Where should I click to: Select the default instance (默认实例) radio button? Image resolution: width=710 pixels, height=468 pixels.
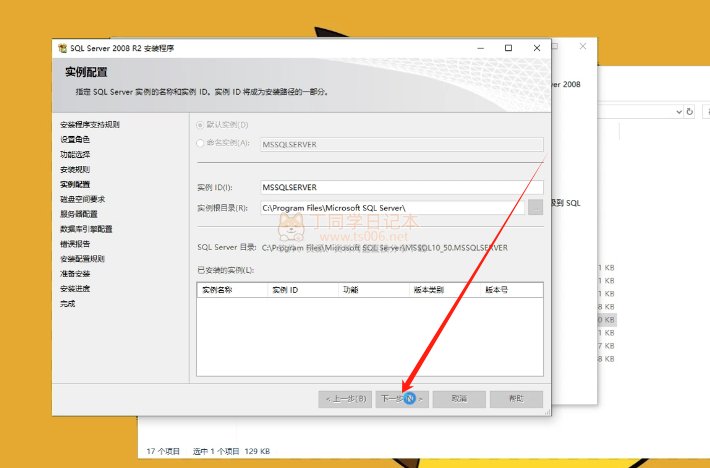pyautogui.click(x=200, y=124)
